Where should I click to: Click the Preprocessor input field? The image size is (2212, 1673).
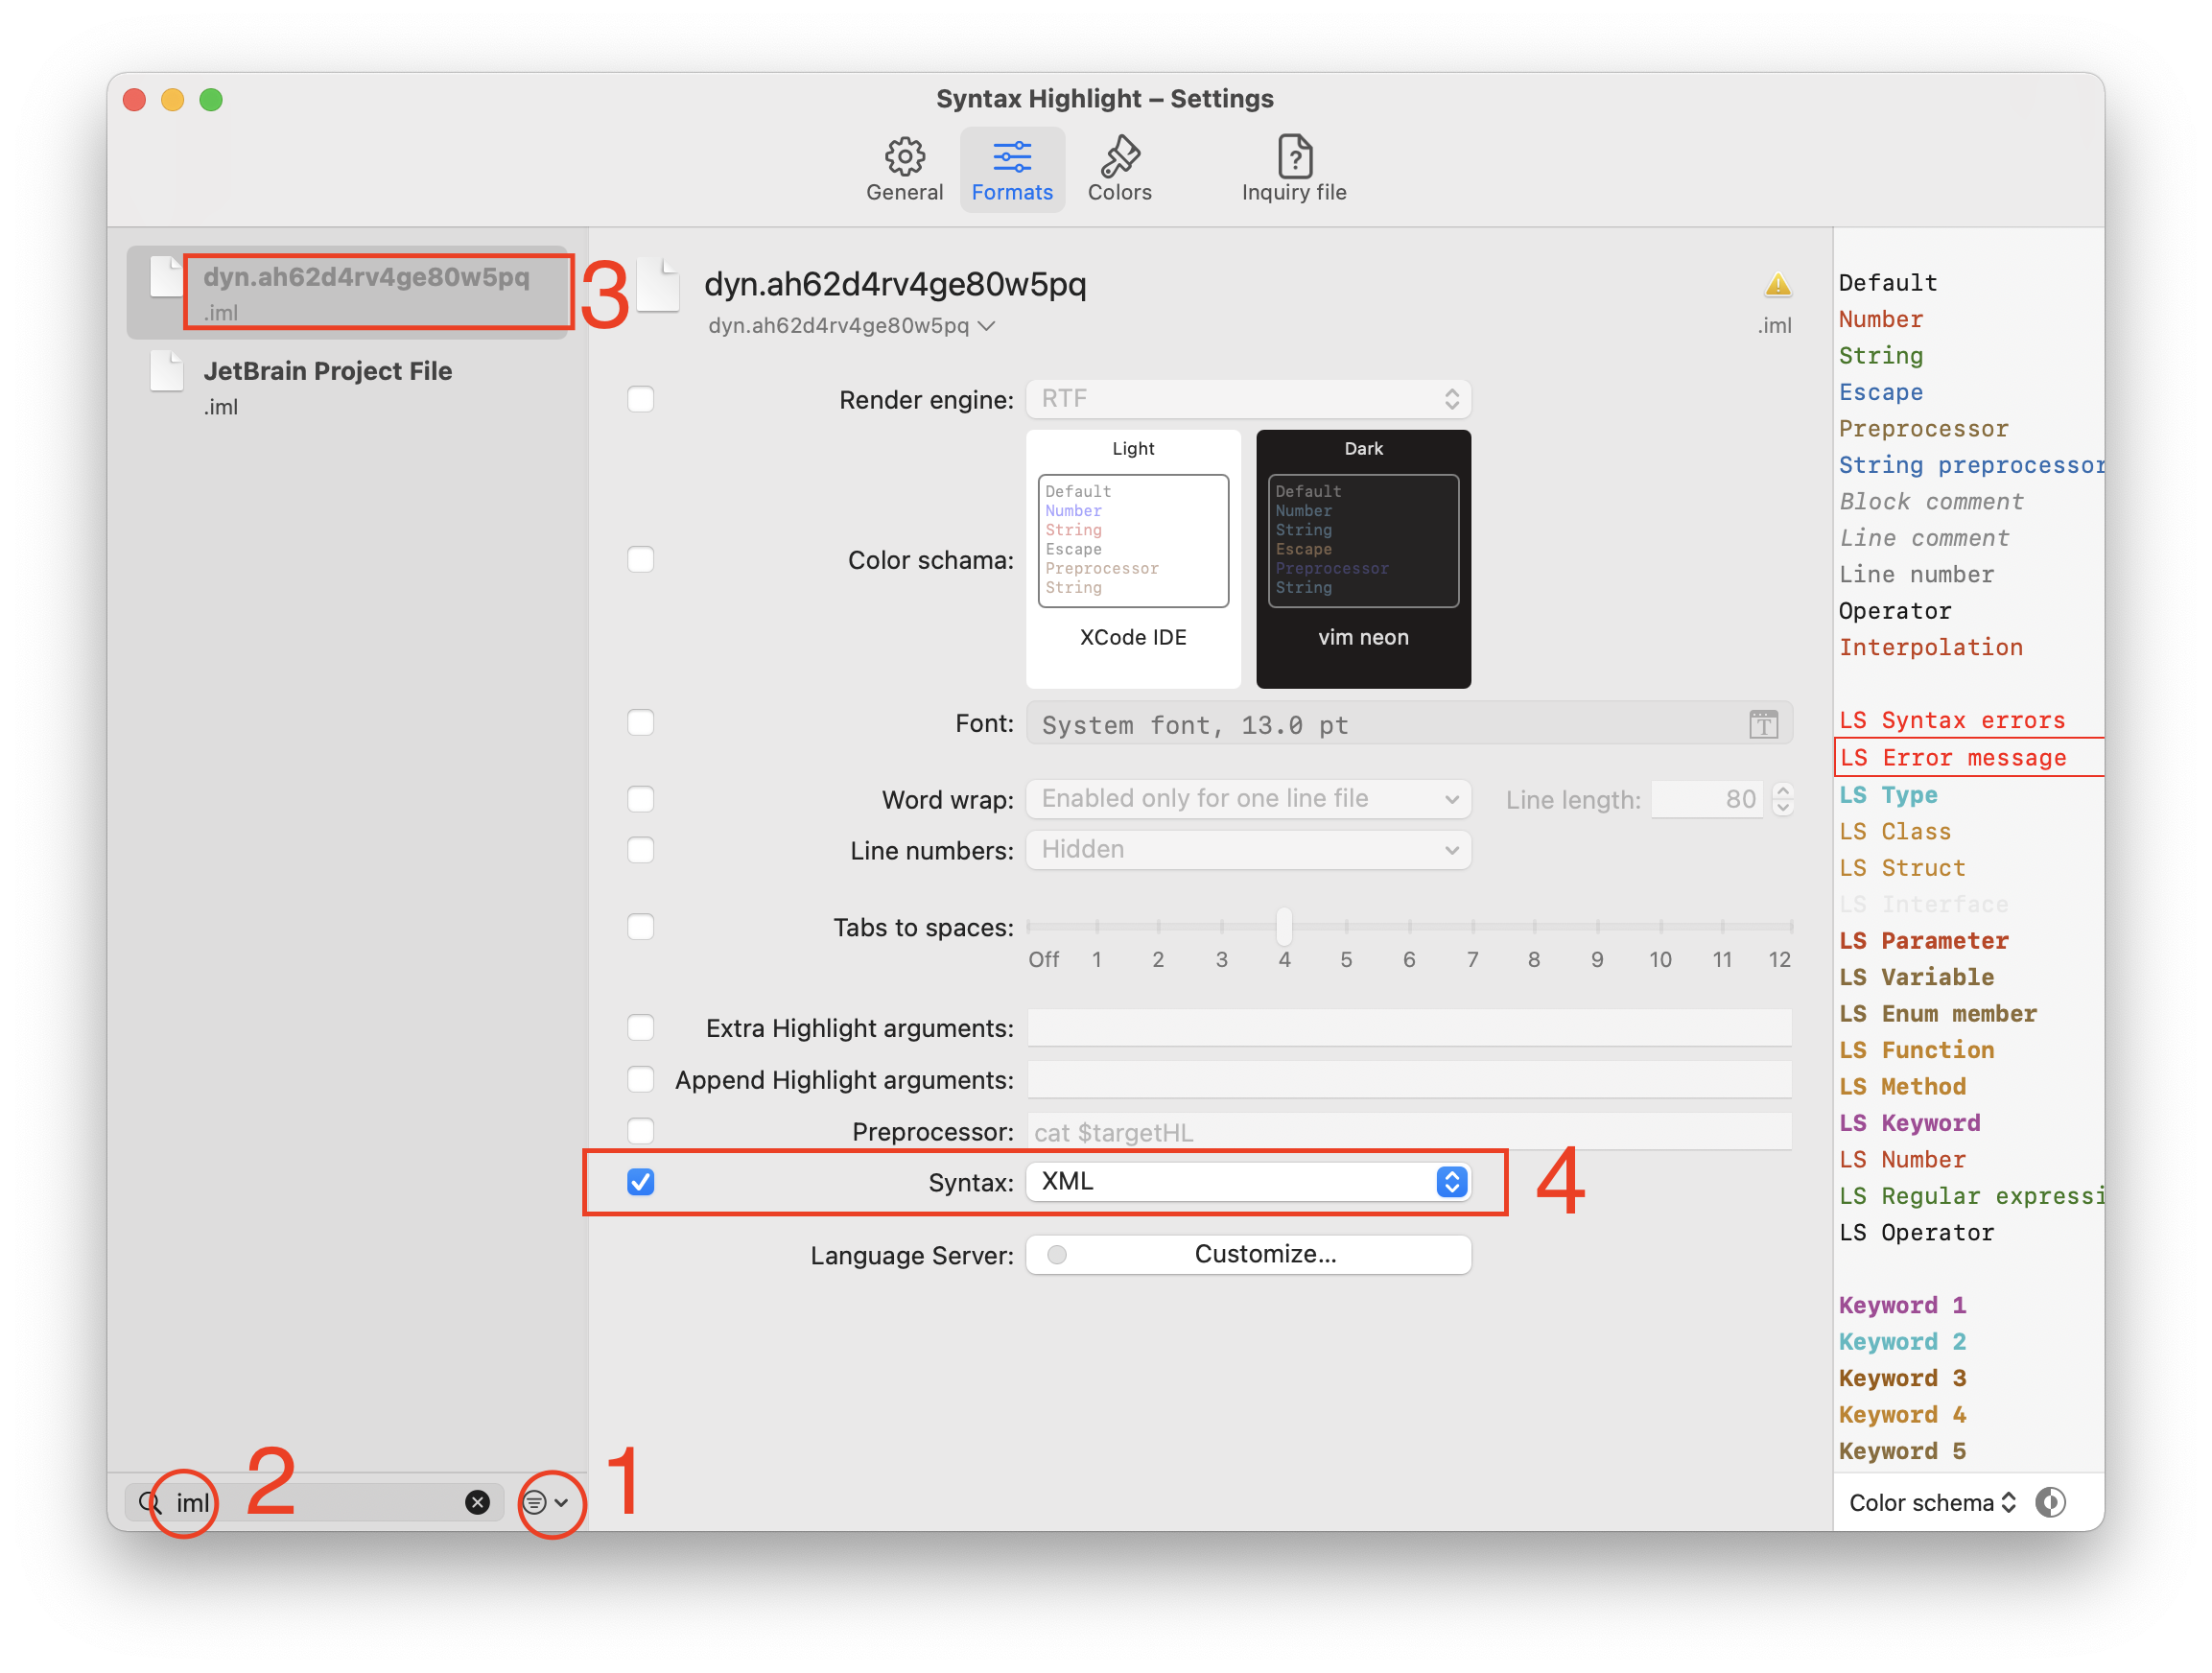coord(1410,1131)
